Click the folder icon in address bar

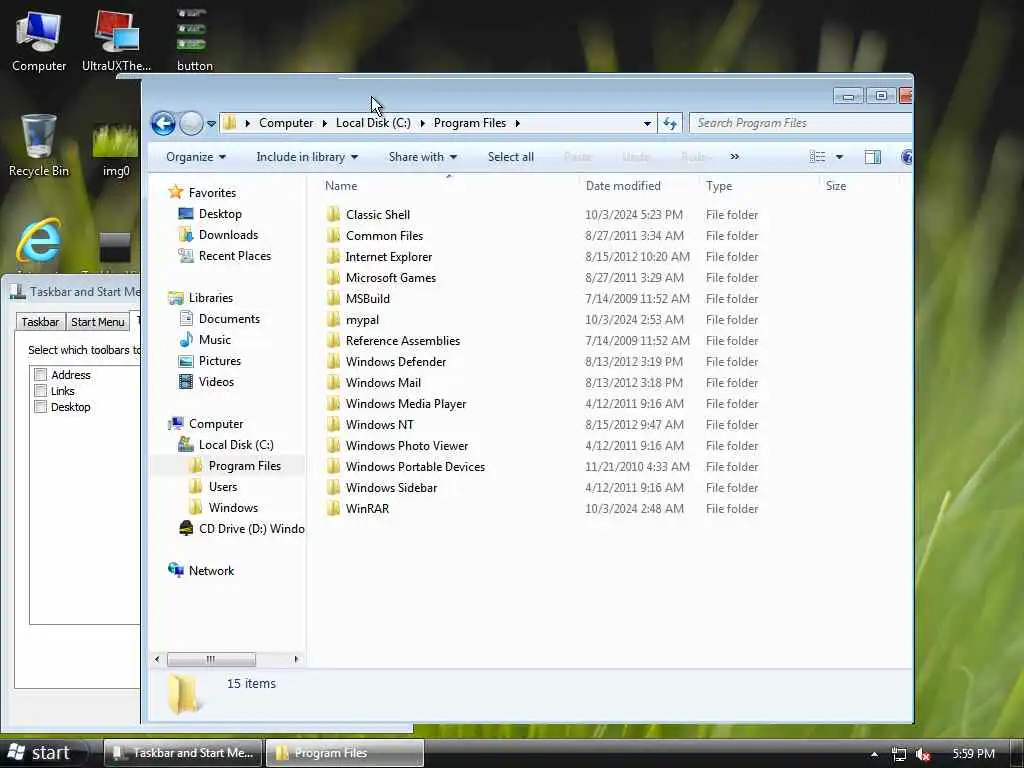[230, 123]
